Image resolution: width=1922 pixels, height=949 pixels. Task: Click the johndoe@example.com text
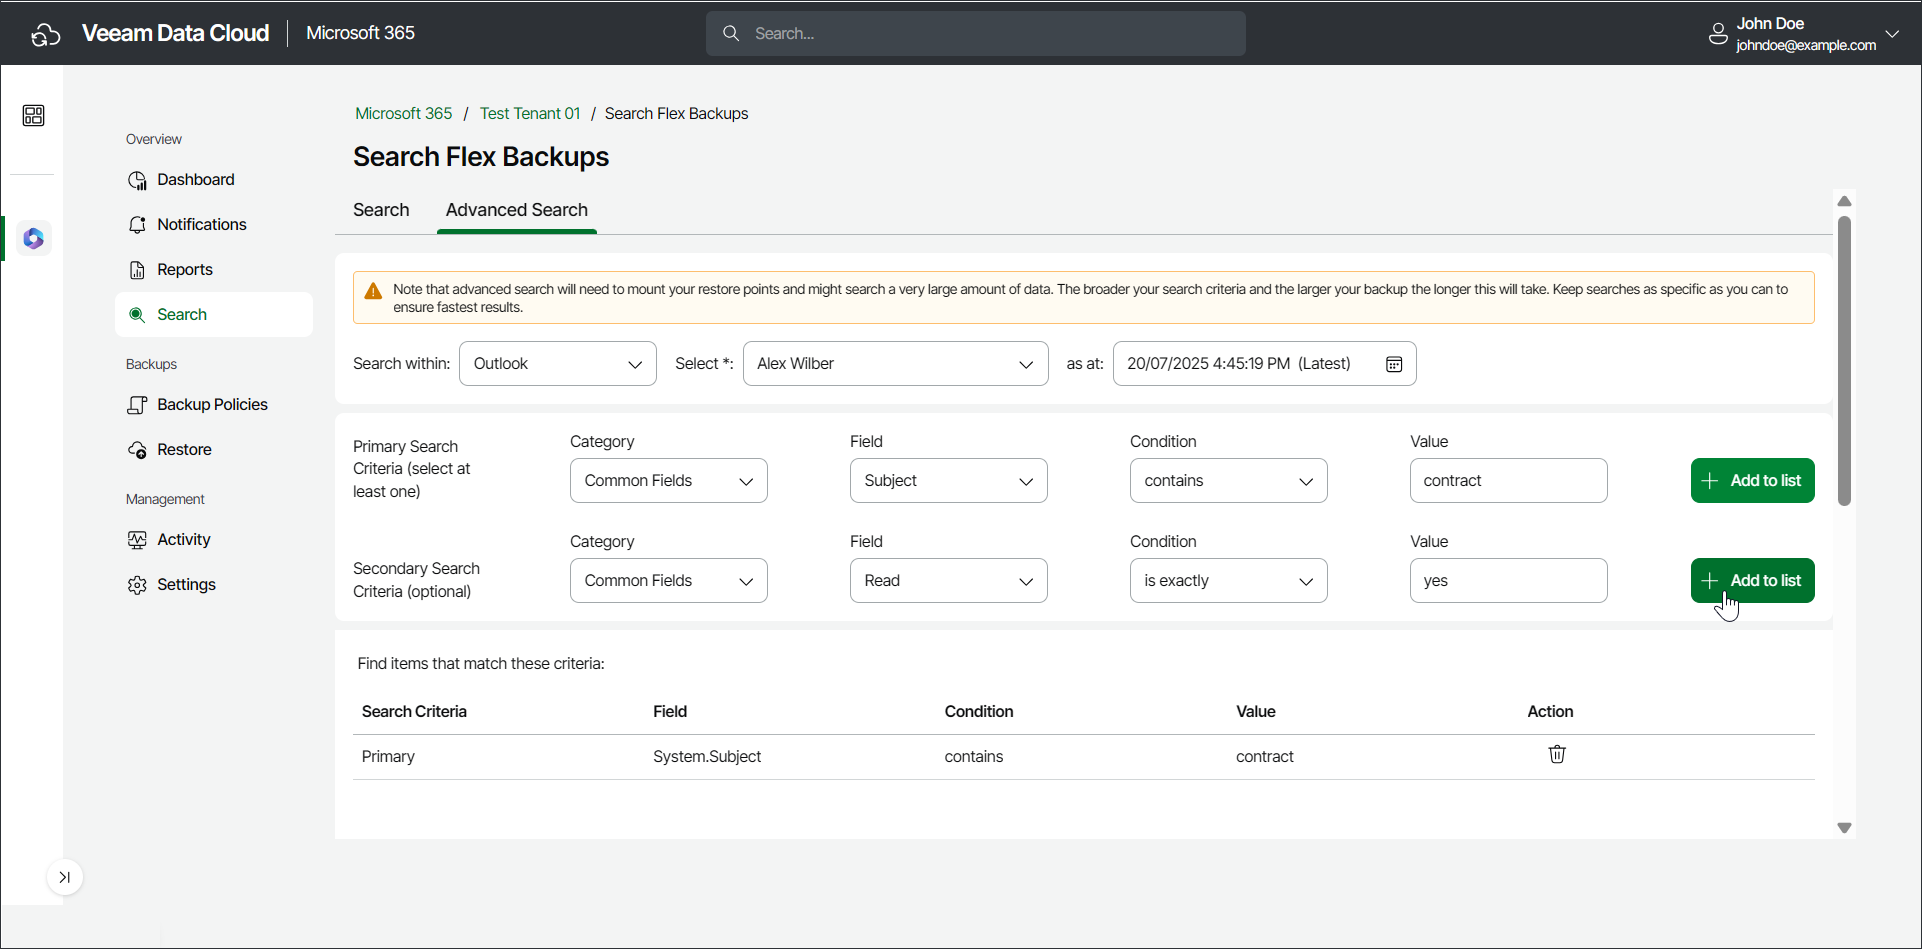pos(1806,45)
